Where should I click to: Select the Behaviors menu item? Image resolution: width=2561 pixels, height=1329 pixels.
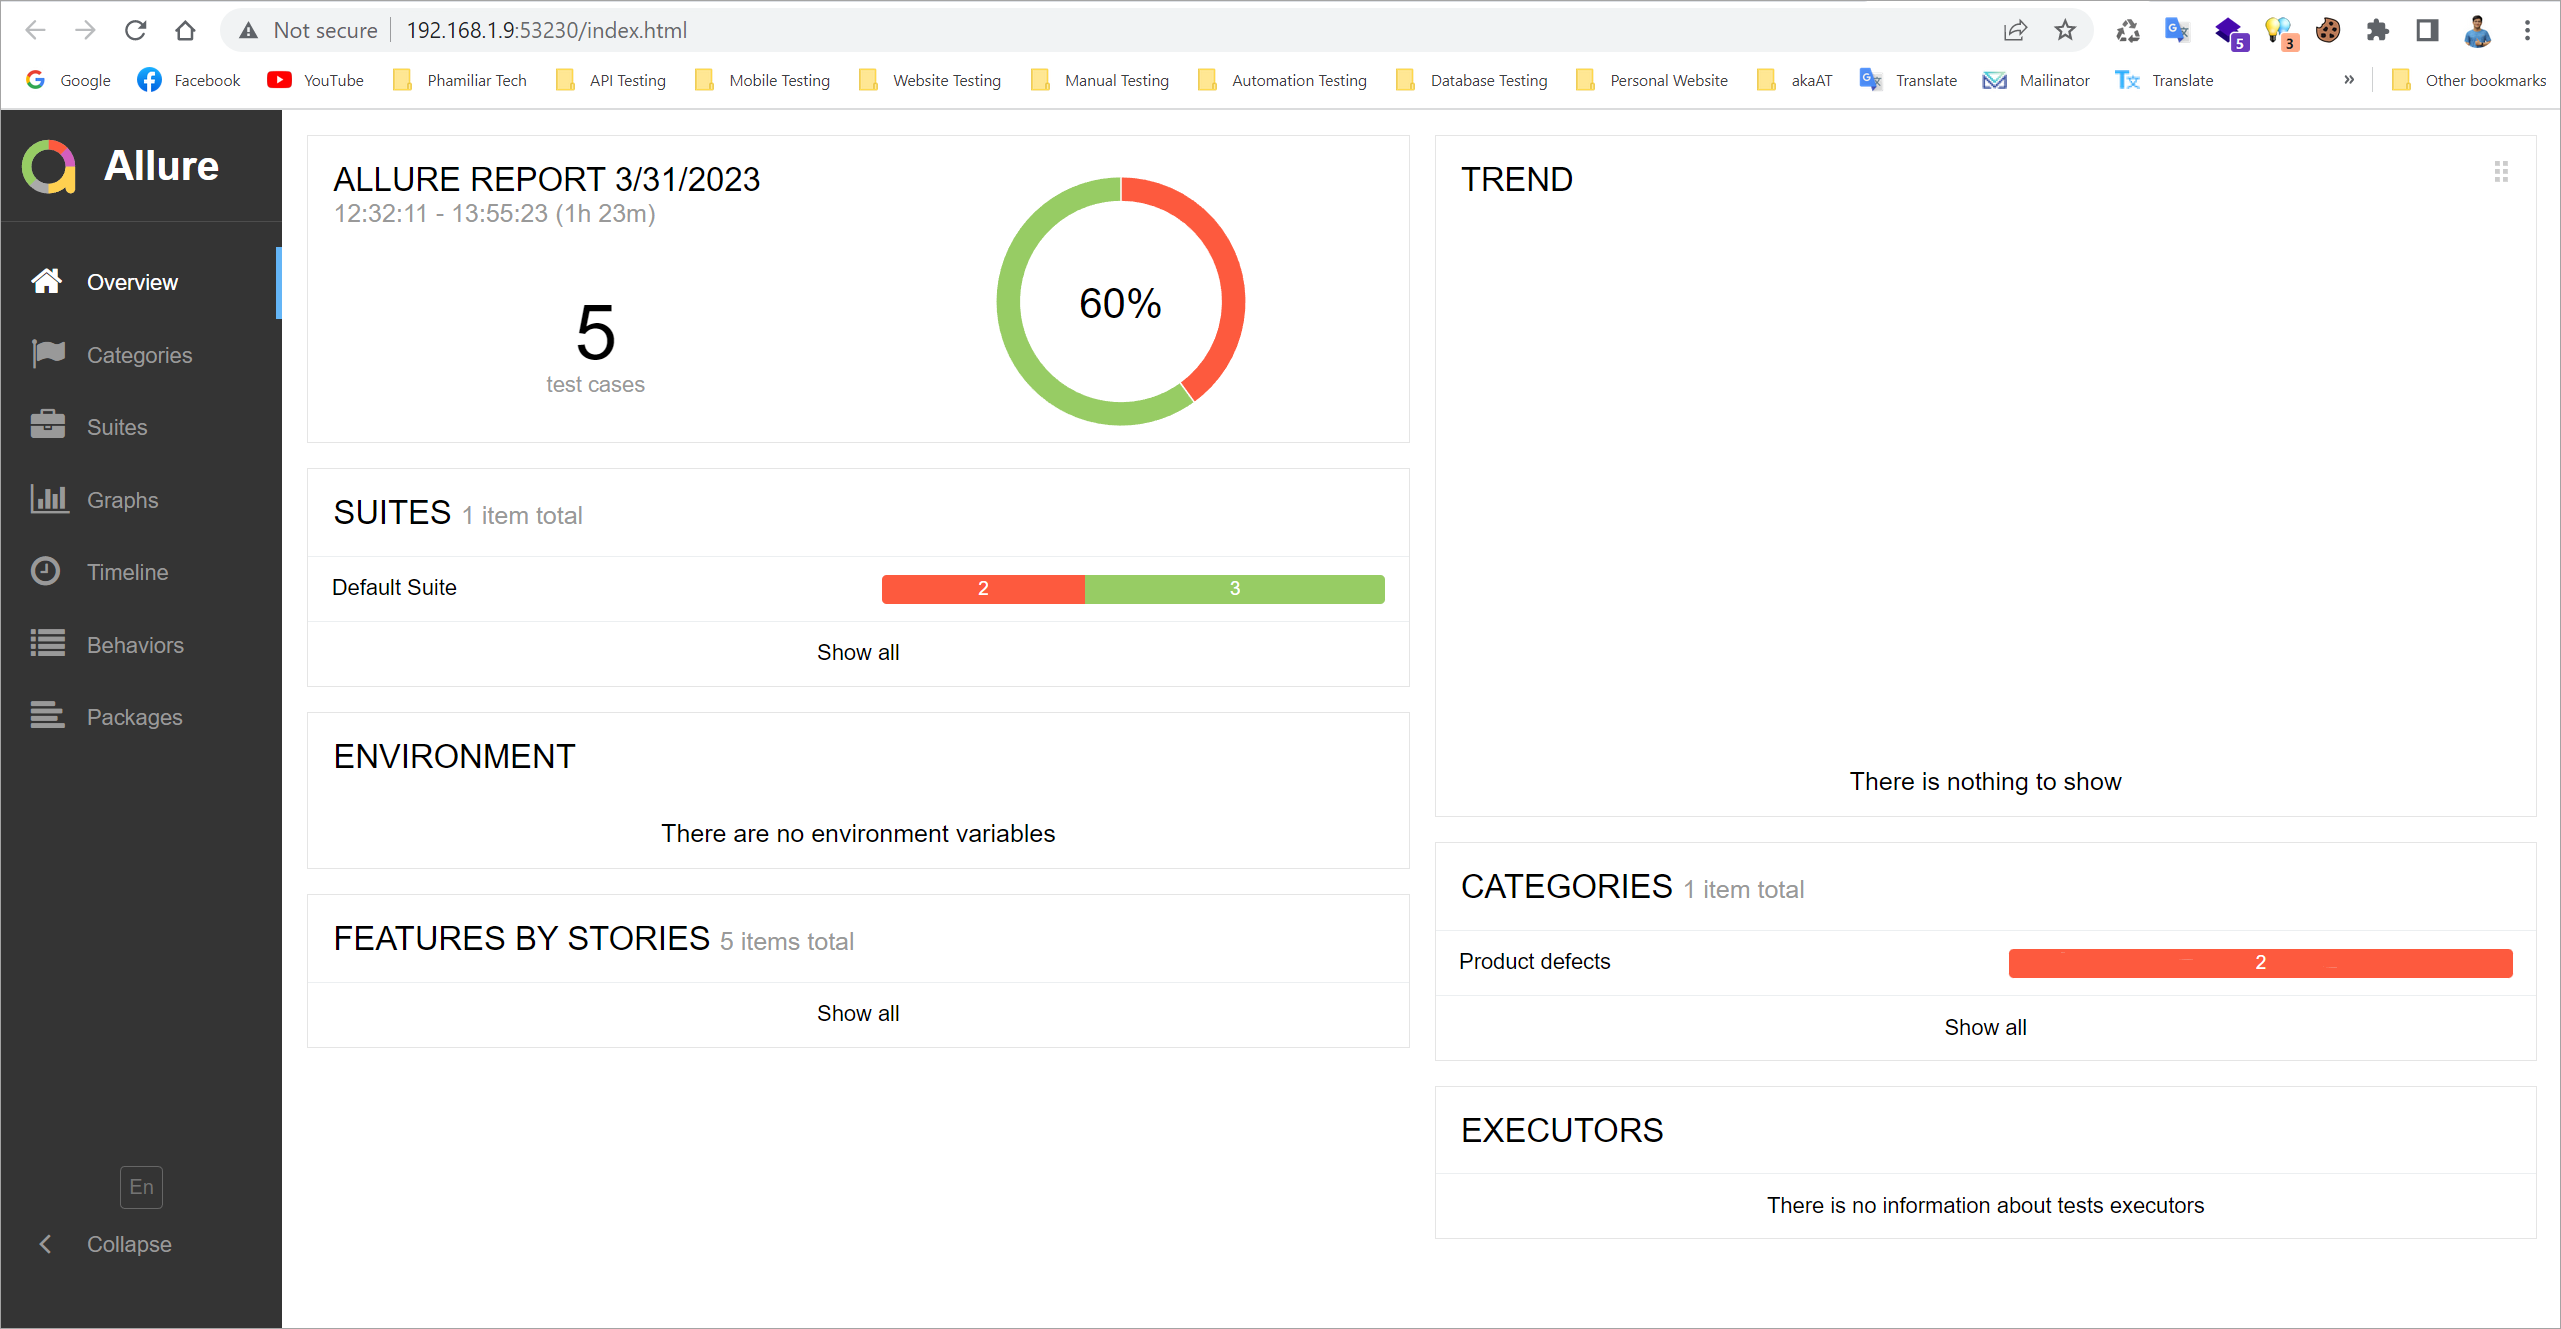click(141, 645)
